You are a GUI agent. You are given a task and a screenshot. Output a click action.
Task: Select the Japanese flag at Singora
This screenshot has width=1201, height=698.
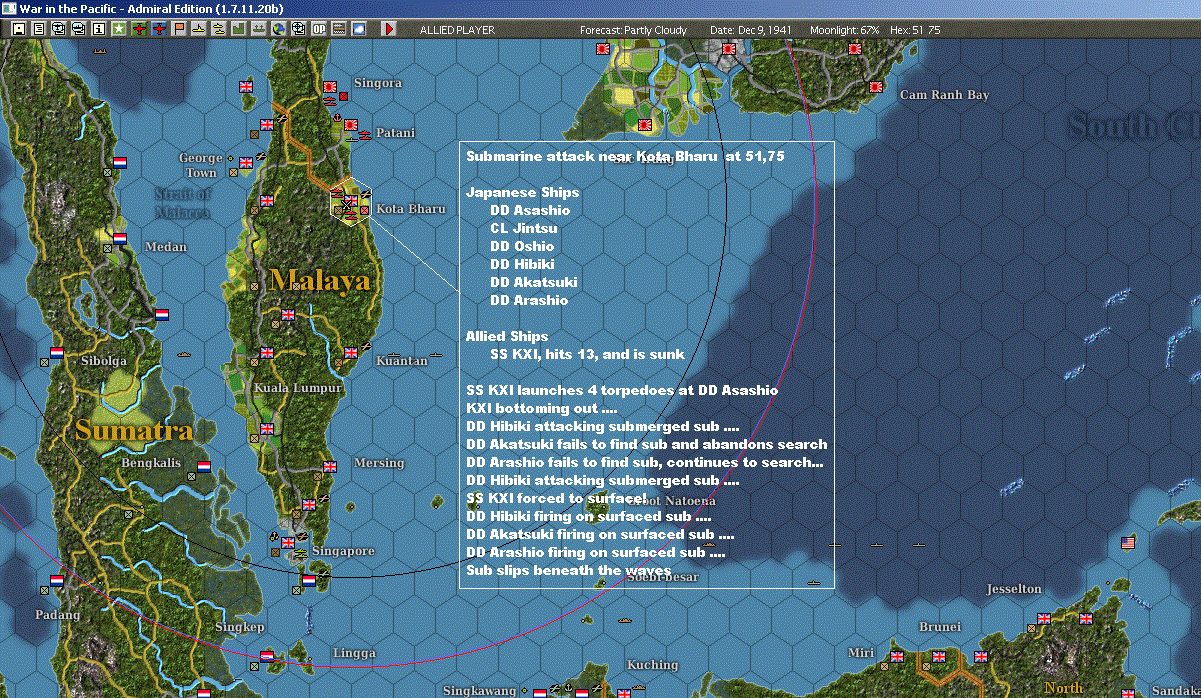(329, 88)
